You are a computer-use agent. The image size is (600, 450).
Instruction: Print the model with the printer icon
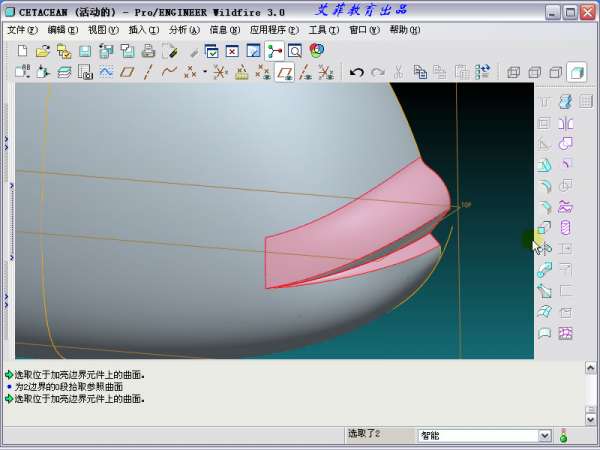click(148, 51)
